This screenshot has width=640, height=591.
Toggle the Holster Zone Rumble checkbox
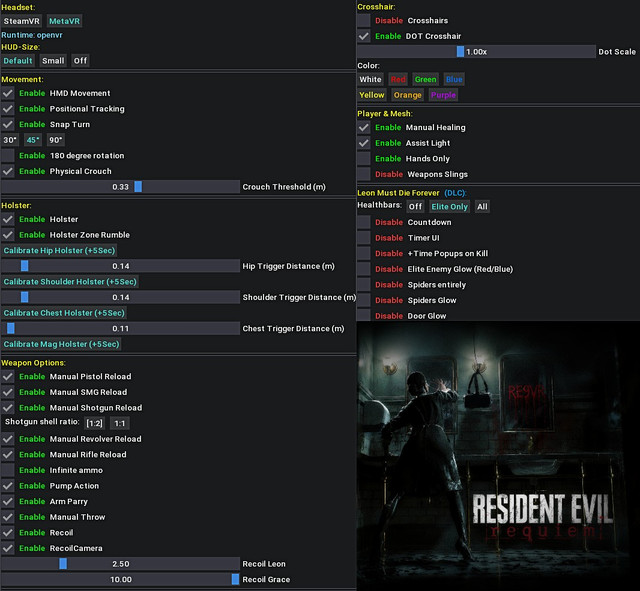click(8, 235)
